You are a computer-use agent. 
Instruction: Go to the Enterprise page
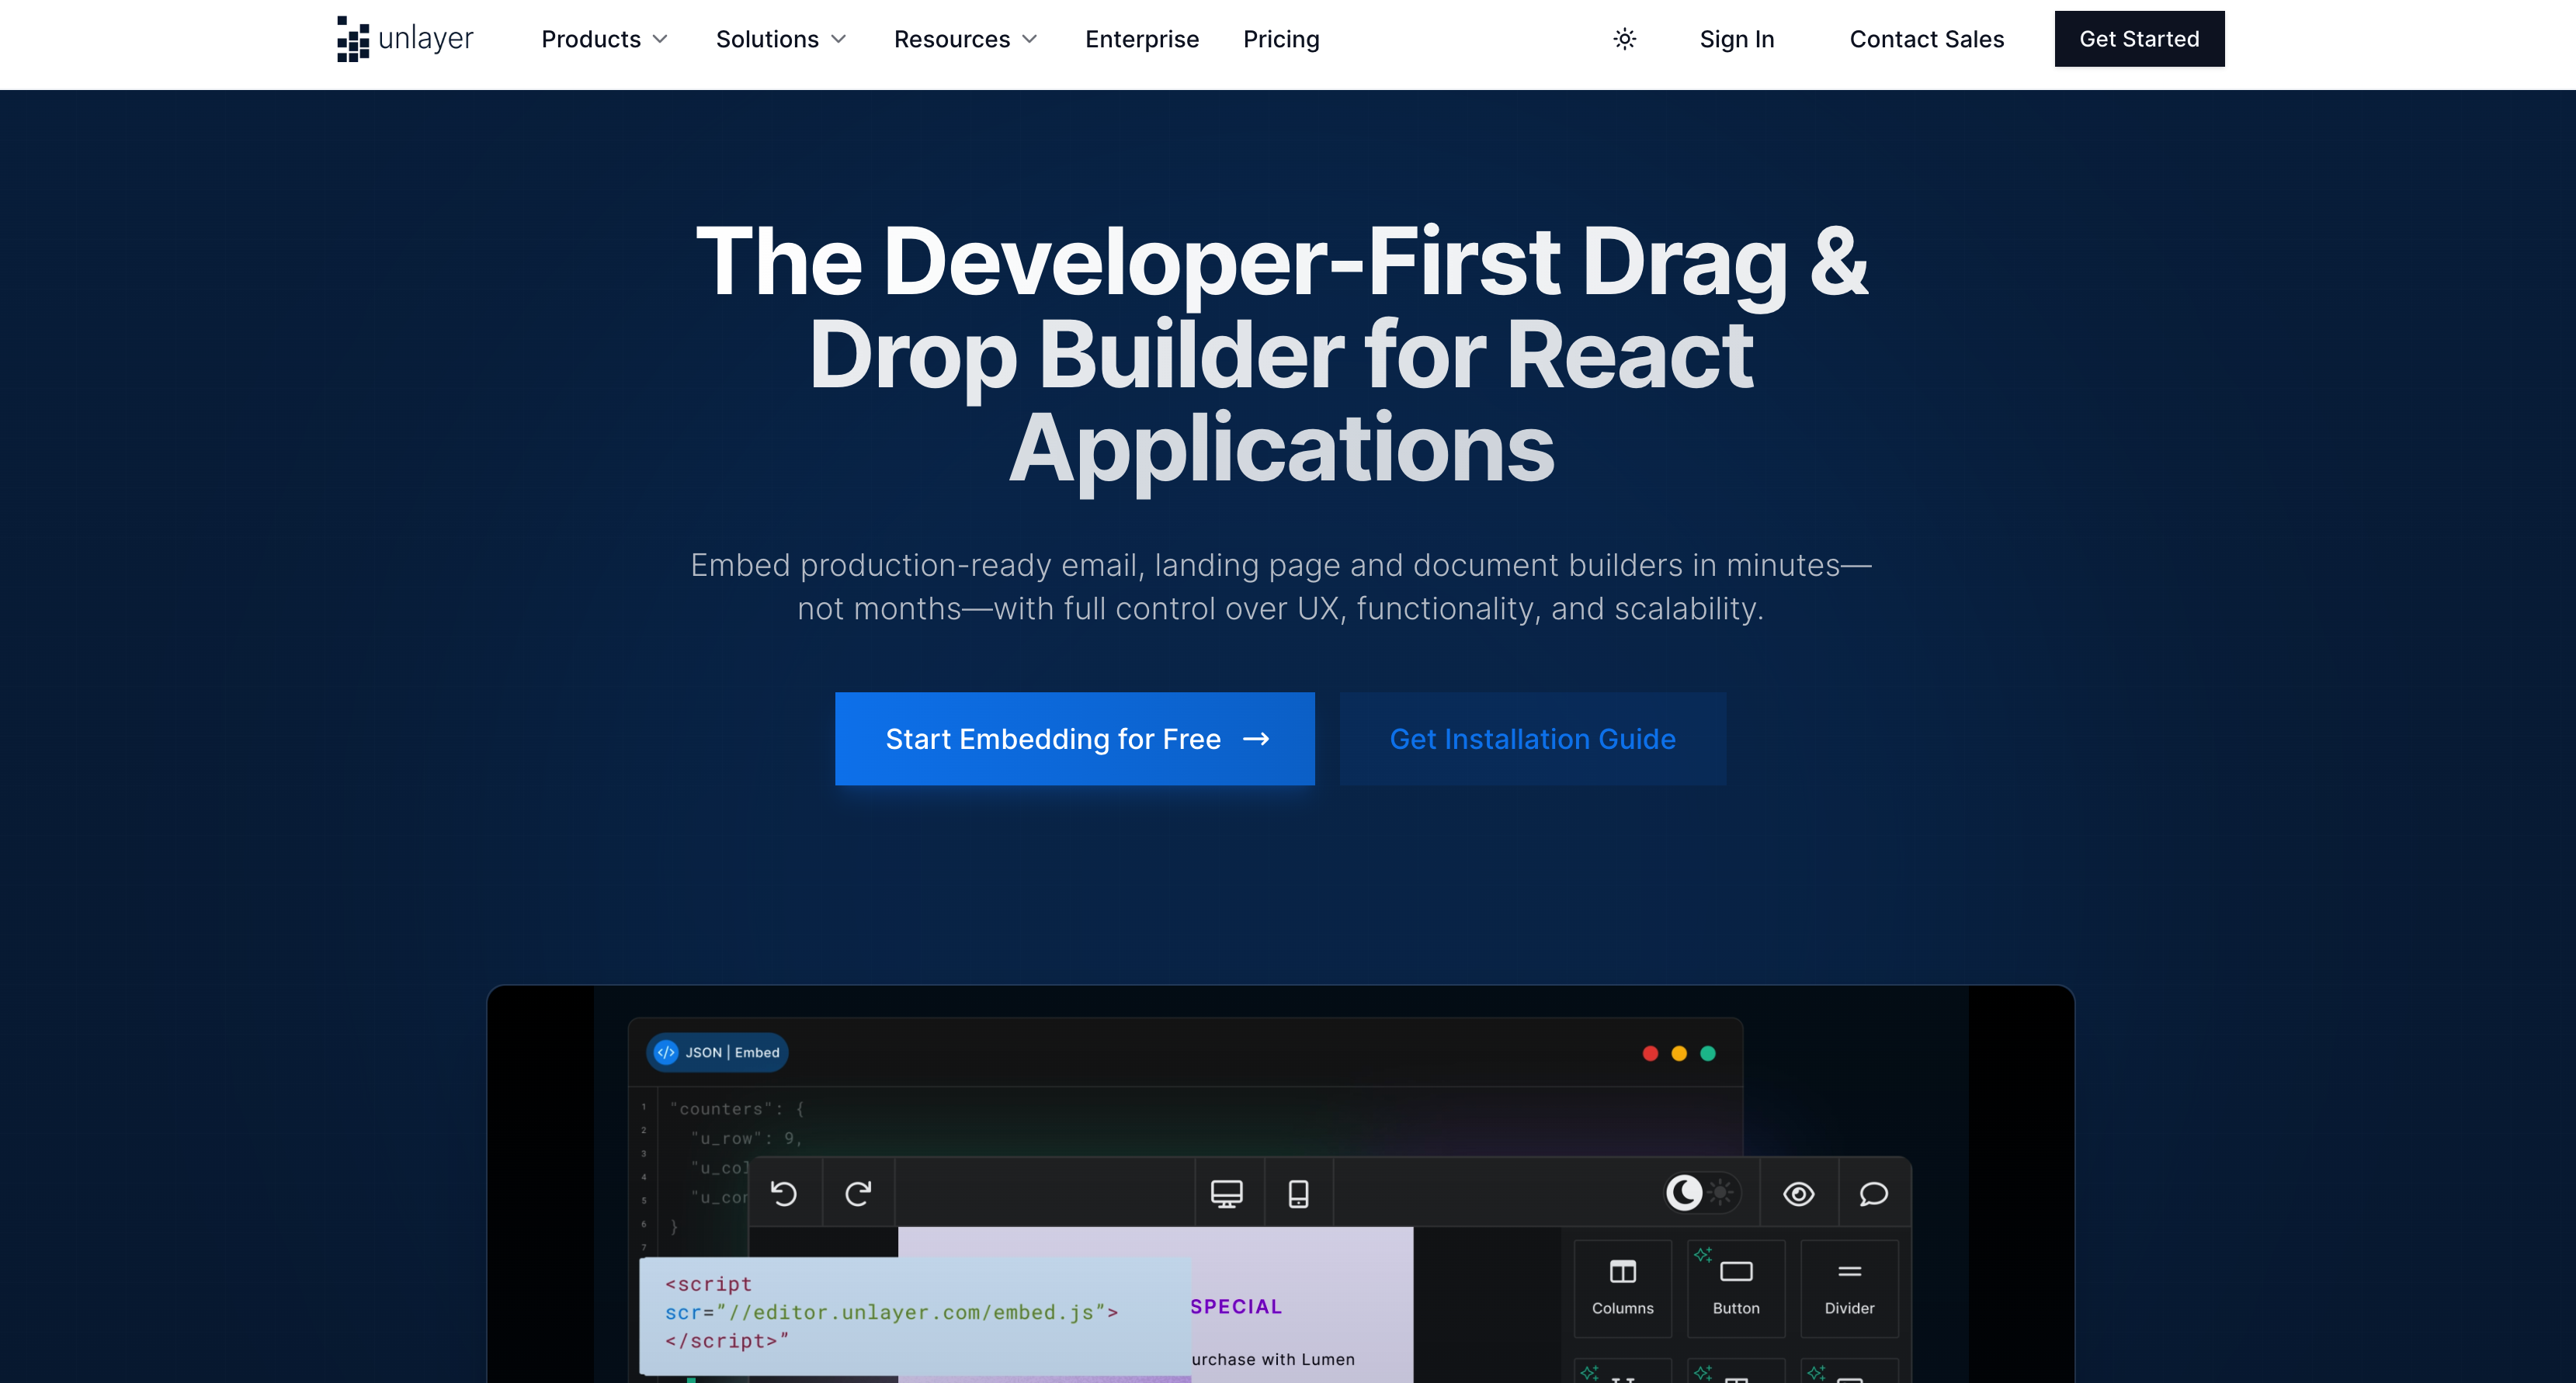[1141, 39]
